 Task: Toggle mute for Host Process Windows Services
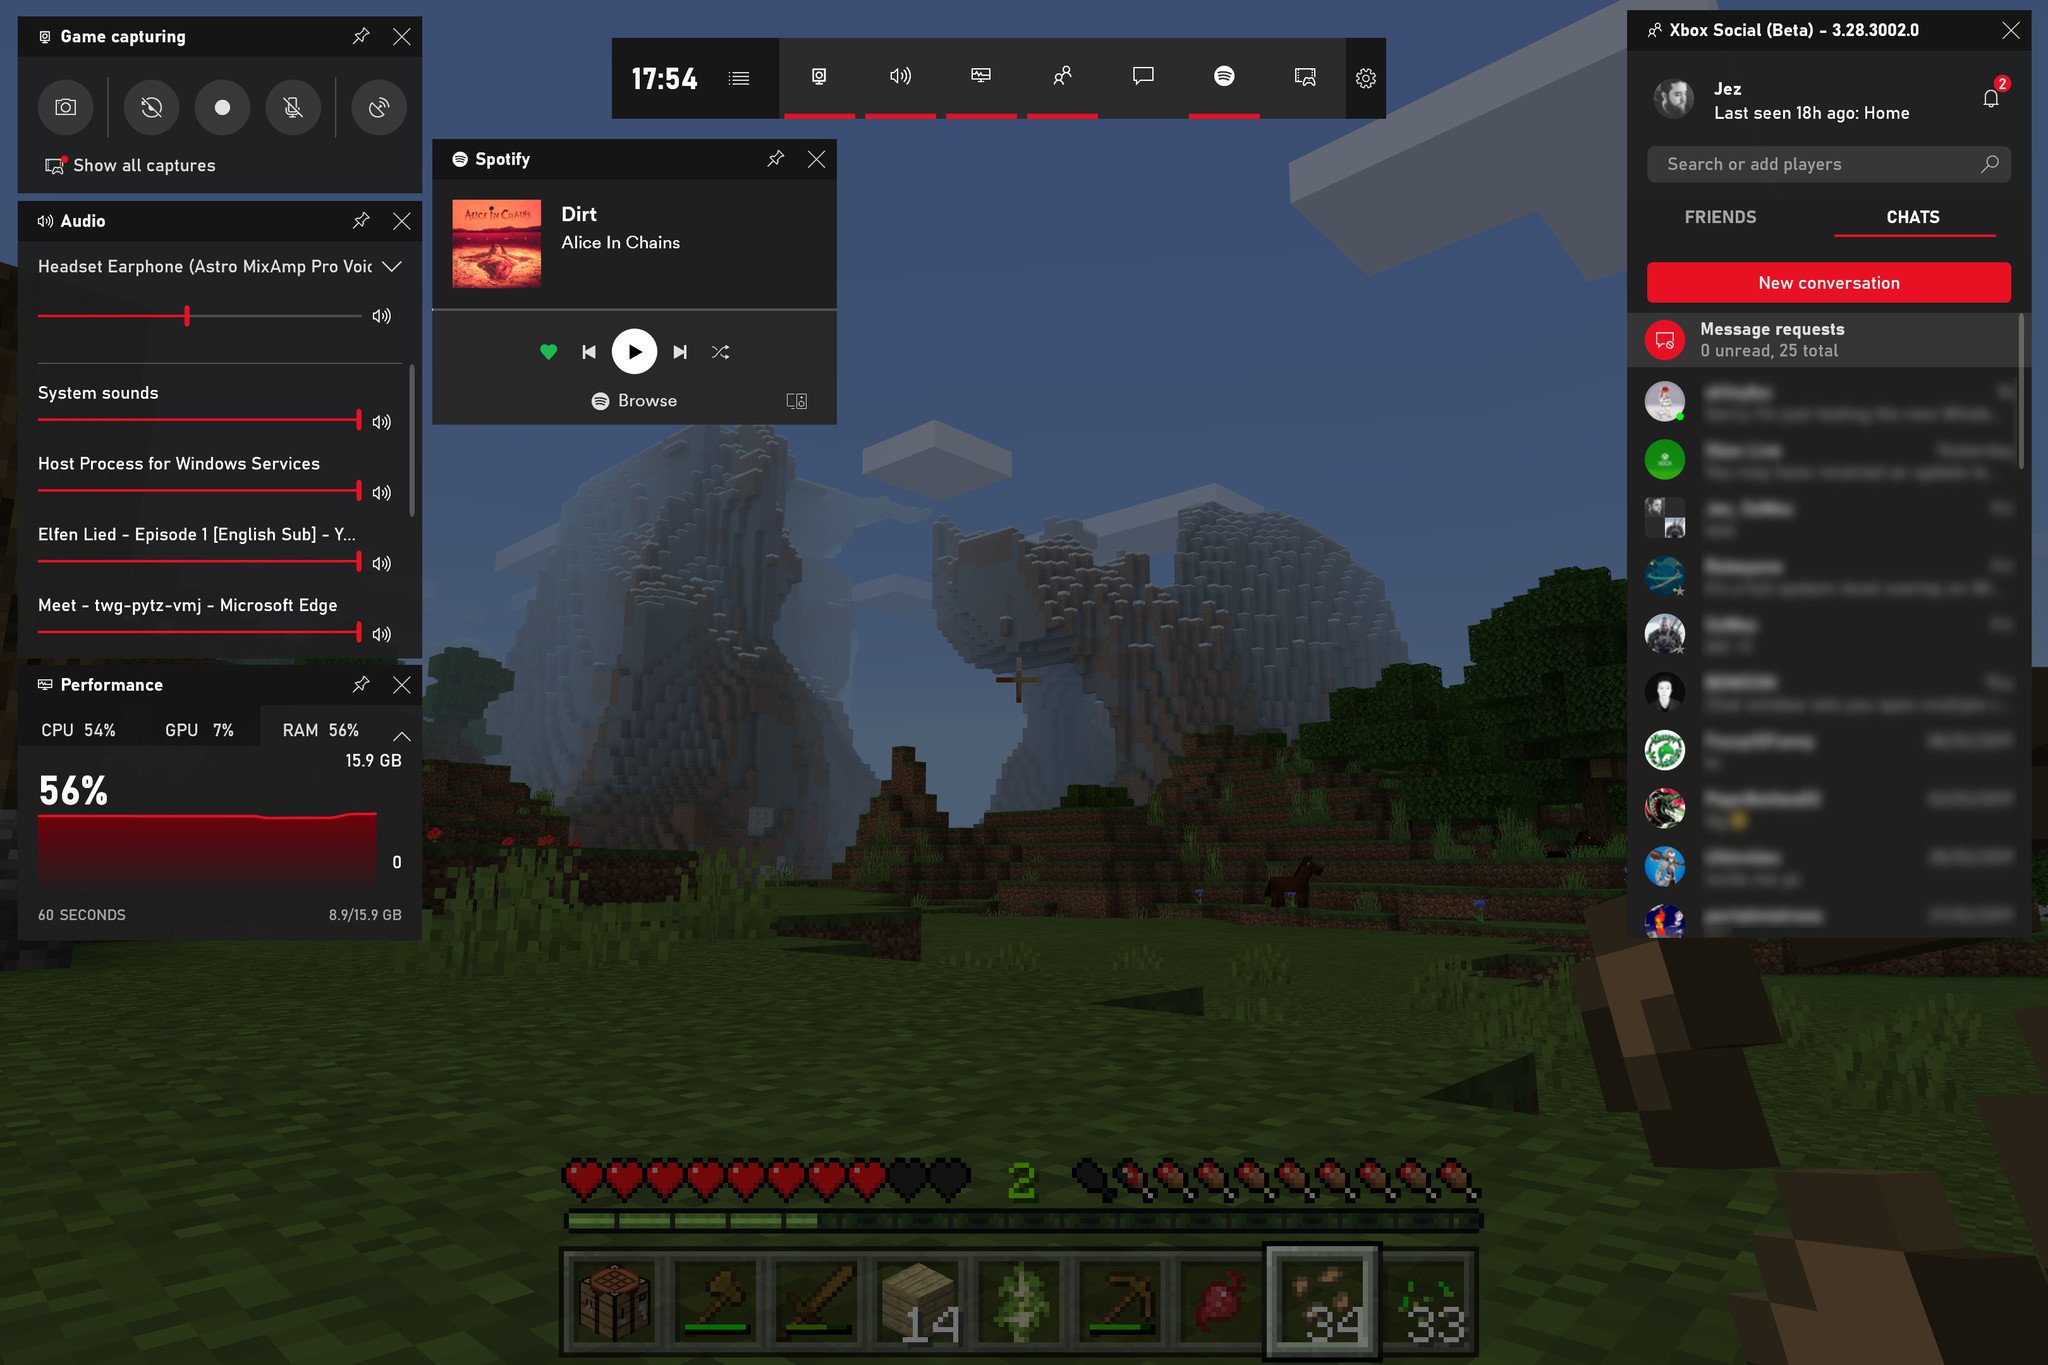click(x=382, y=492)
